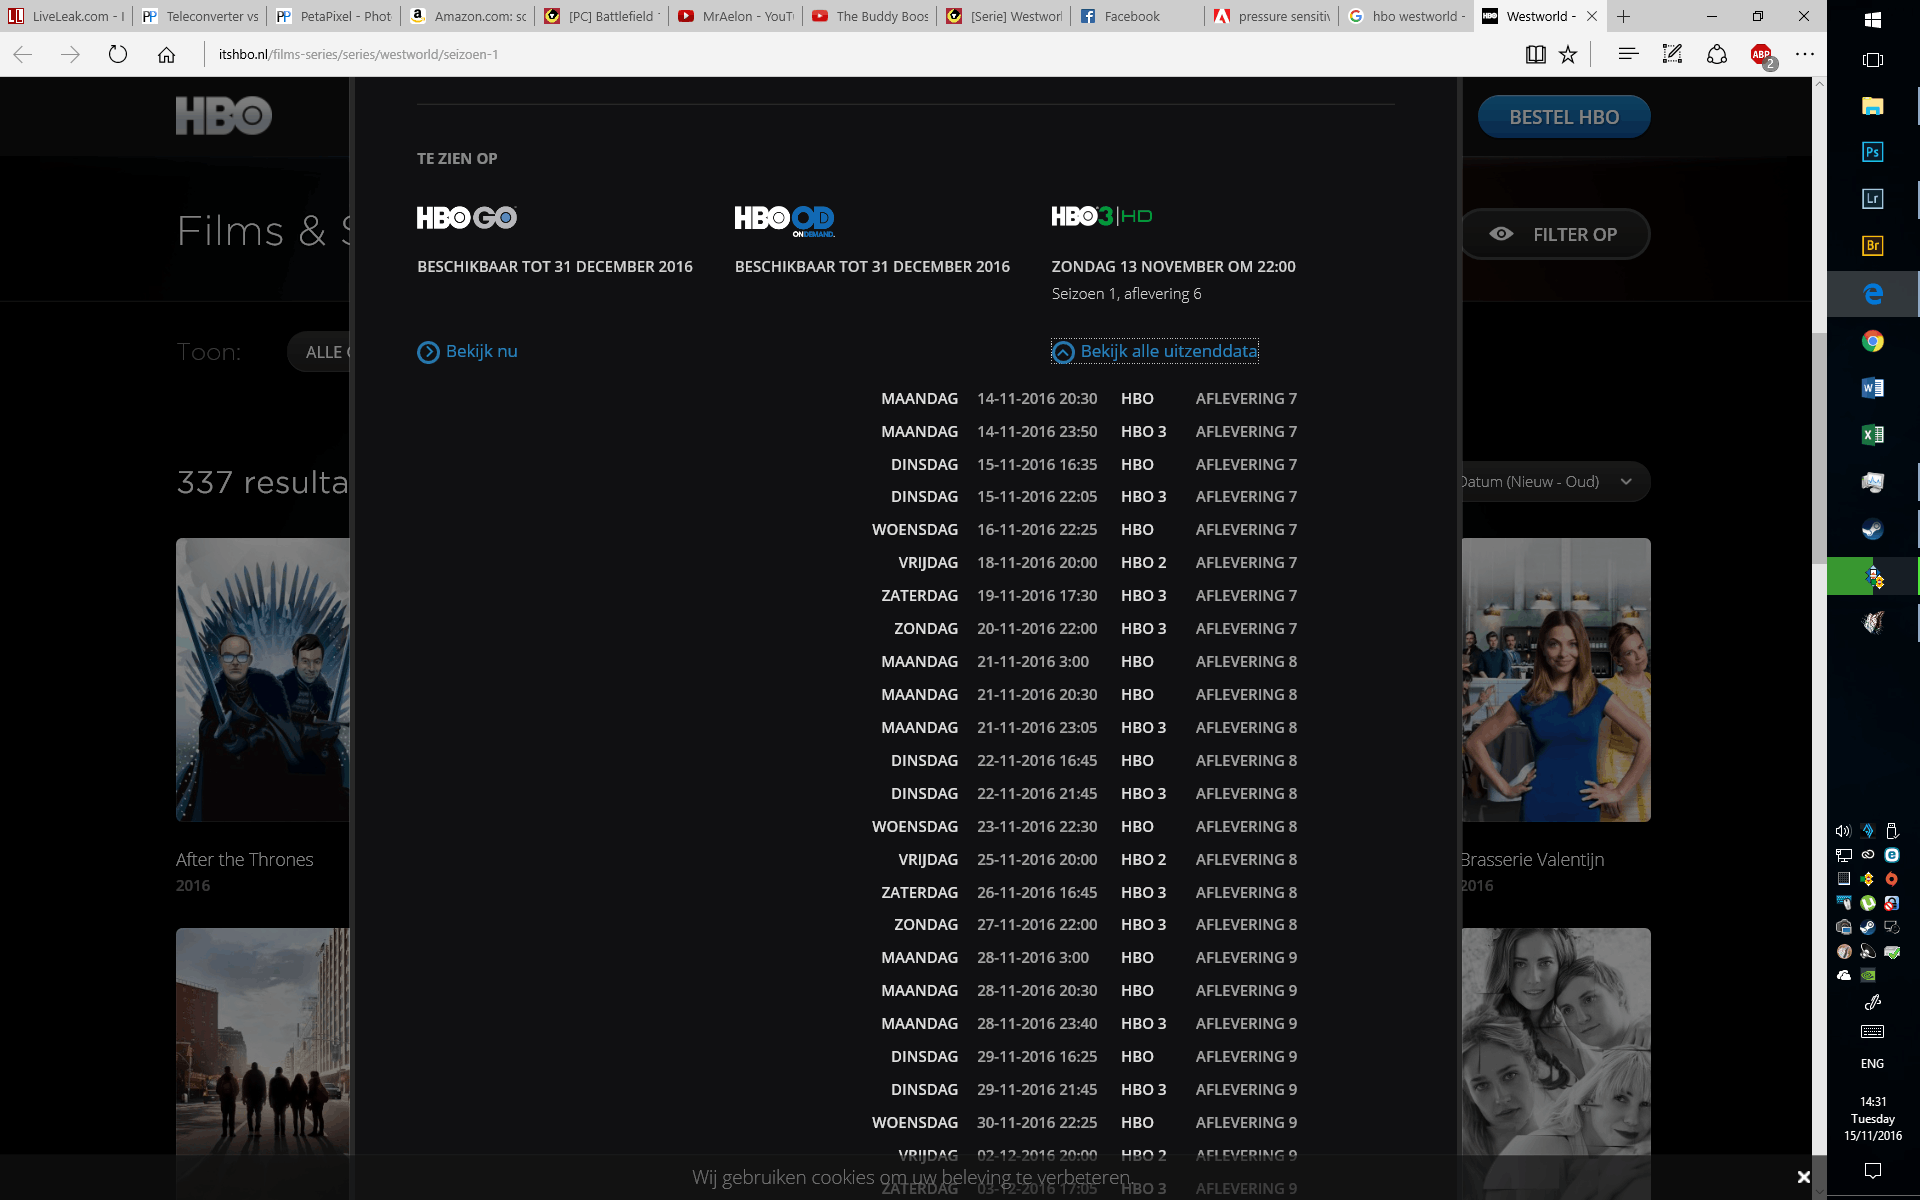The image size is (1920, 1200).
Task: Collapse Bekijk alle uitzenddata list
Action: (x=1155, y=351)
